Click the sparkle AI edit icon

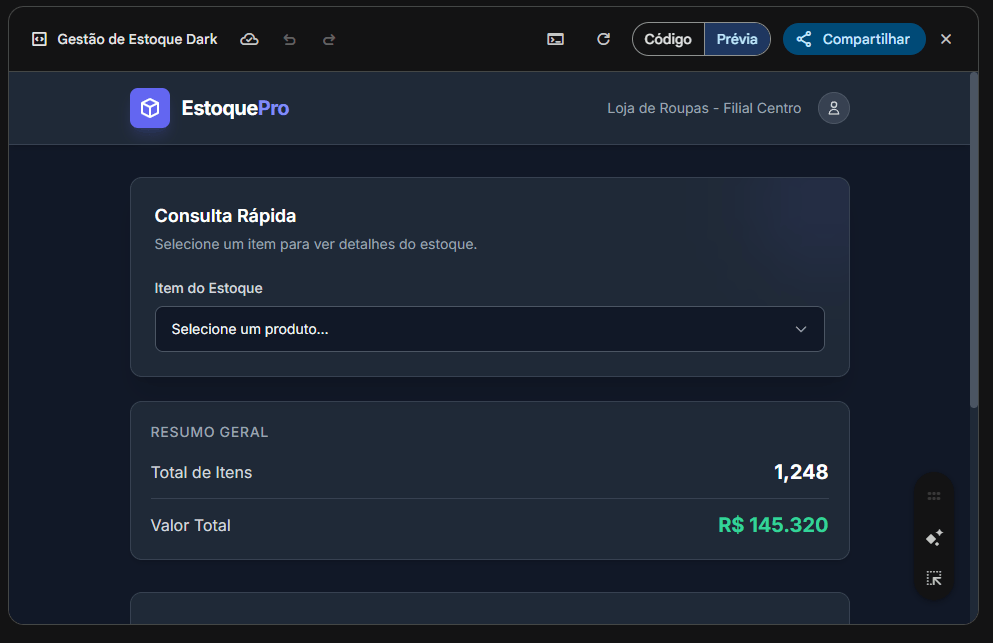(934, 537)
